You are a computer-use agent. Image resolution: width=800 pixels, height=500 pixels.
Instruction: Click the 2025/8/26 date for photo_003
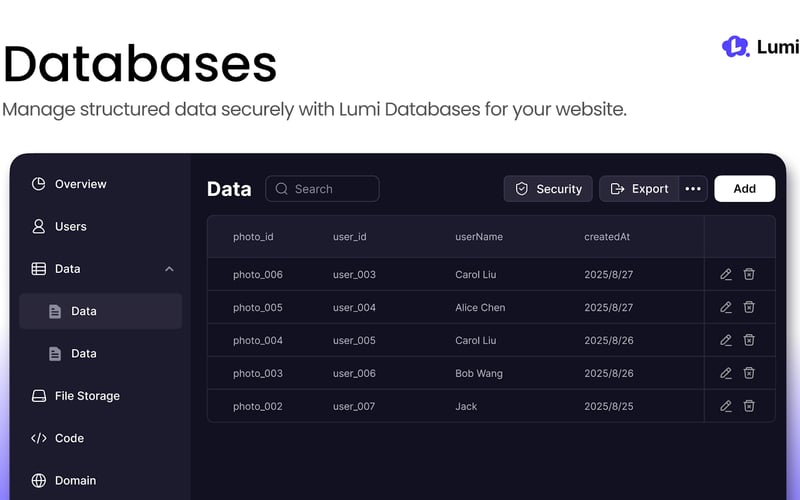[609, 373]
